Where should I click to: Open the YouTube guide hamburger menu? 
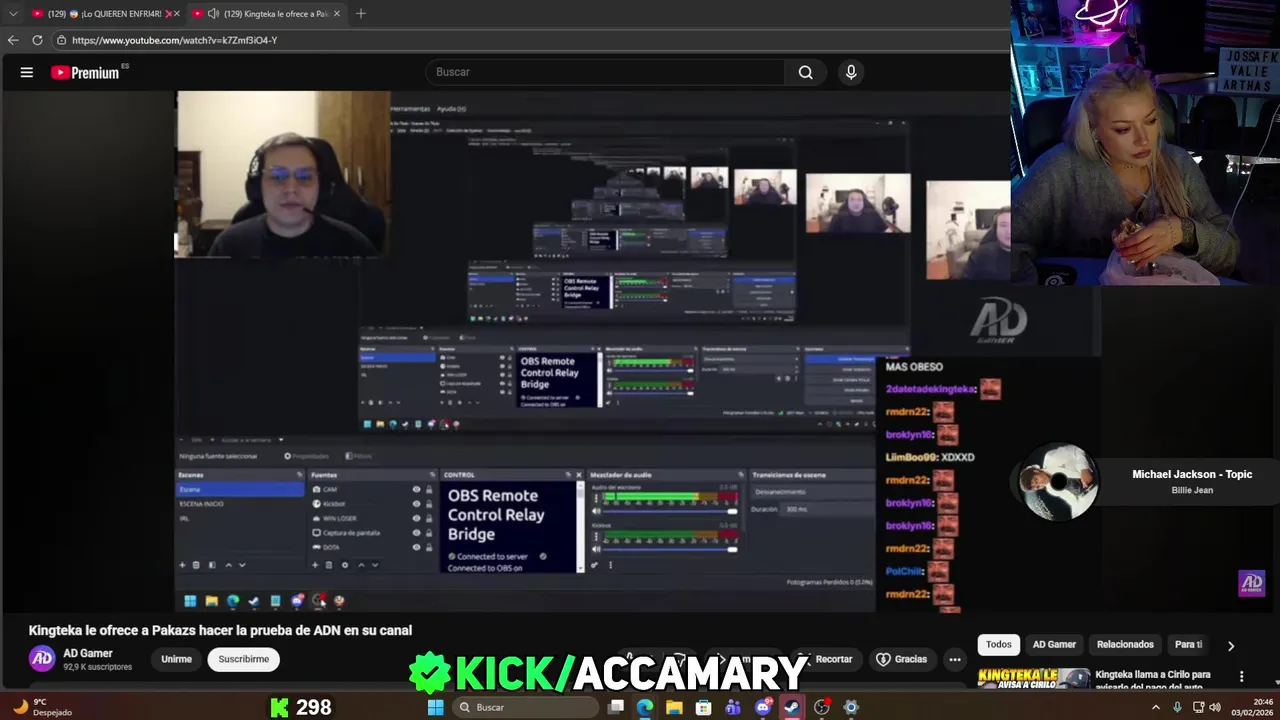pos(27,72)
